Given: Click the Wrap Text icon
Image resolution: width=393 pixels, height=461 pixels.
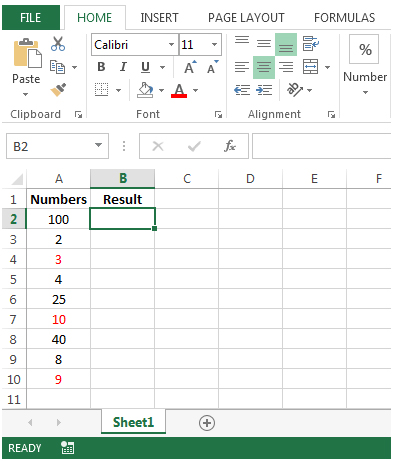Looking at the screenshot, I should (311, 44).
